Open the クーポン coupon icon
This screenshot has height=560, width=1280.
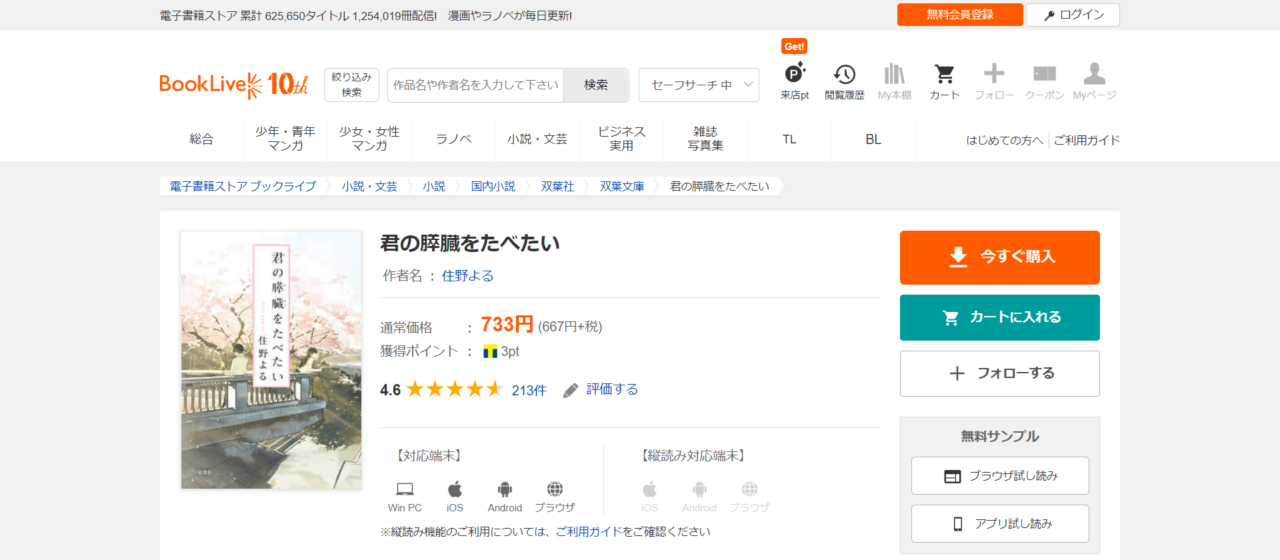pos(1044,75)
